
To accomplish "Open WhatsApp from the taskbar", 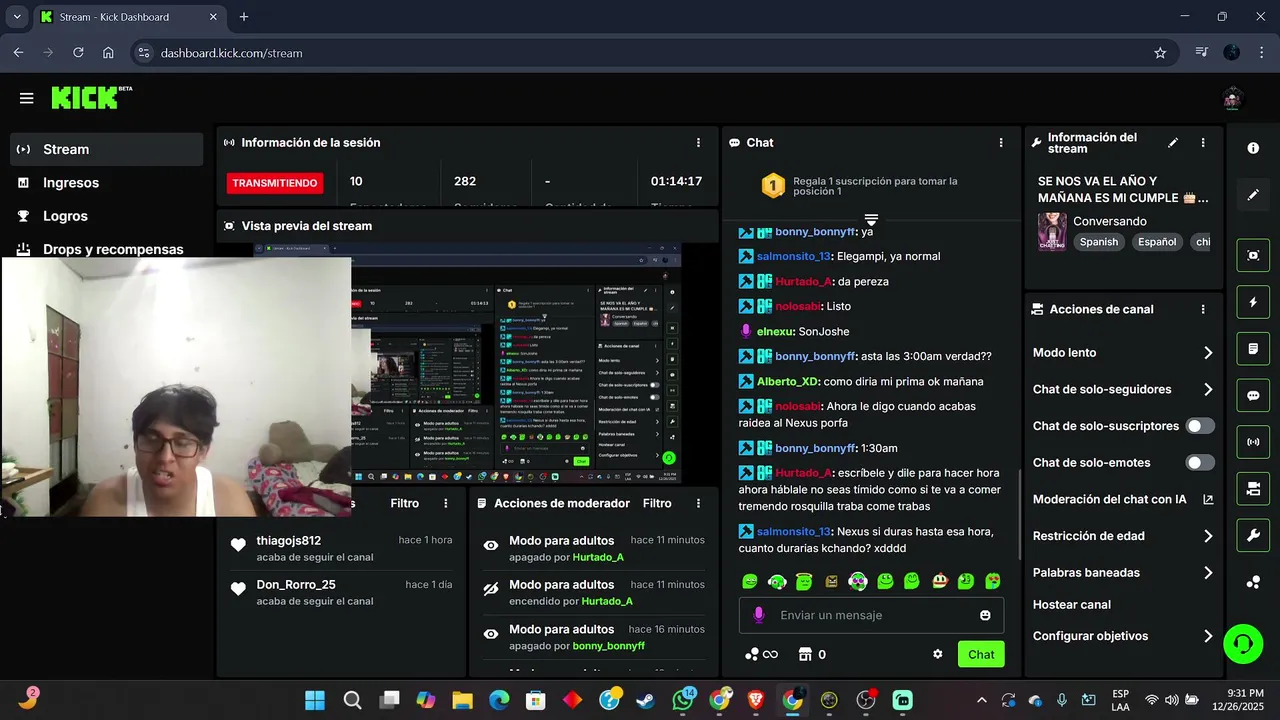I will pos(683,701).
